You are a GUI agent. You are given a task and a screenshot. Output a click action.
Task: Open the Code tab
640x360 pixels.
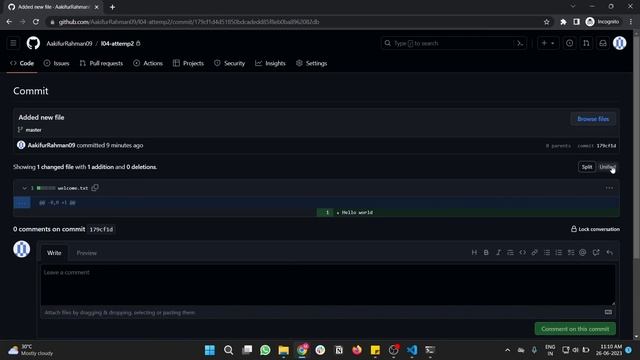[22, 63]
